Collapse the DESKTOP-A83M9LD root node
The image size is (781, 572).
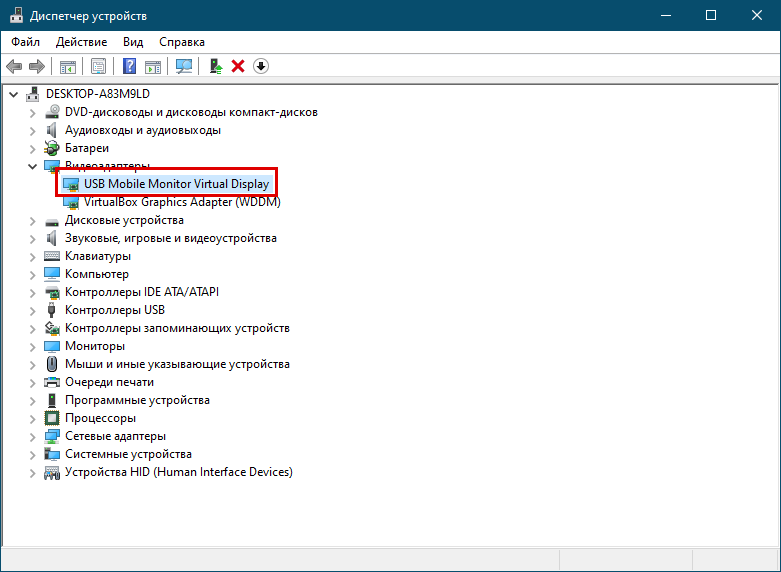coord(13,94)
